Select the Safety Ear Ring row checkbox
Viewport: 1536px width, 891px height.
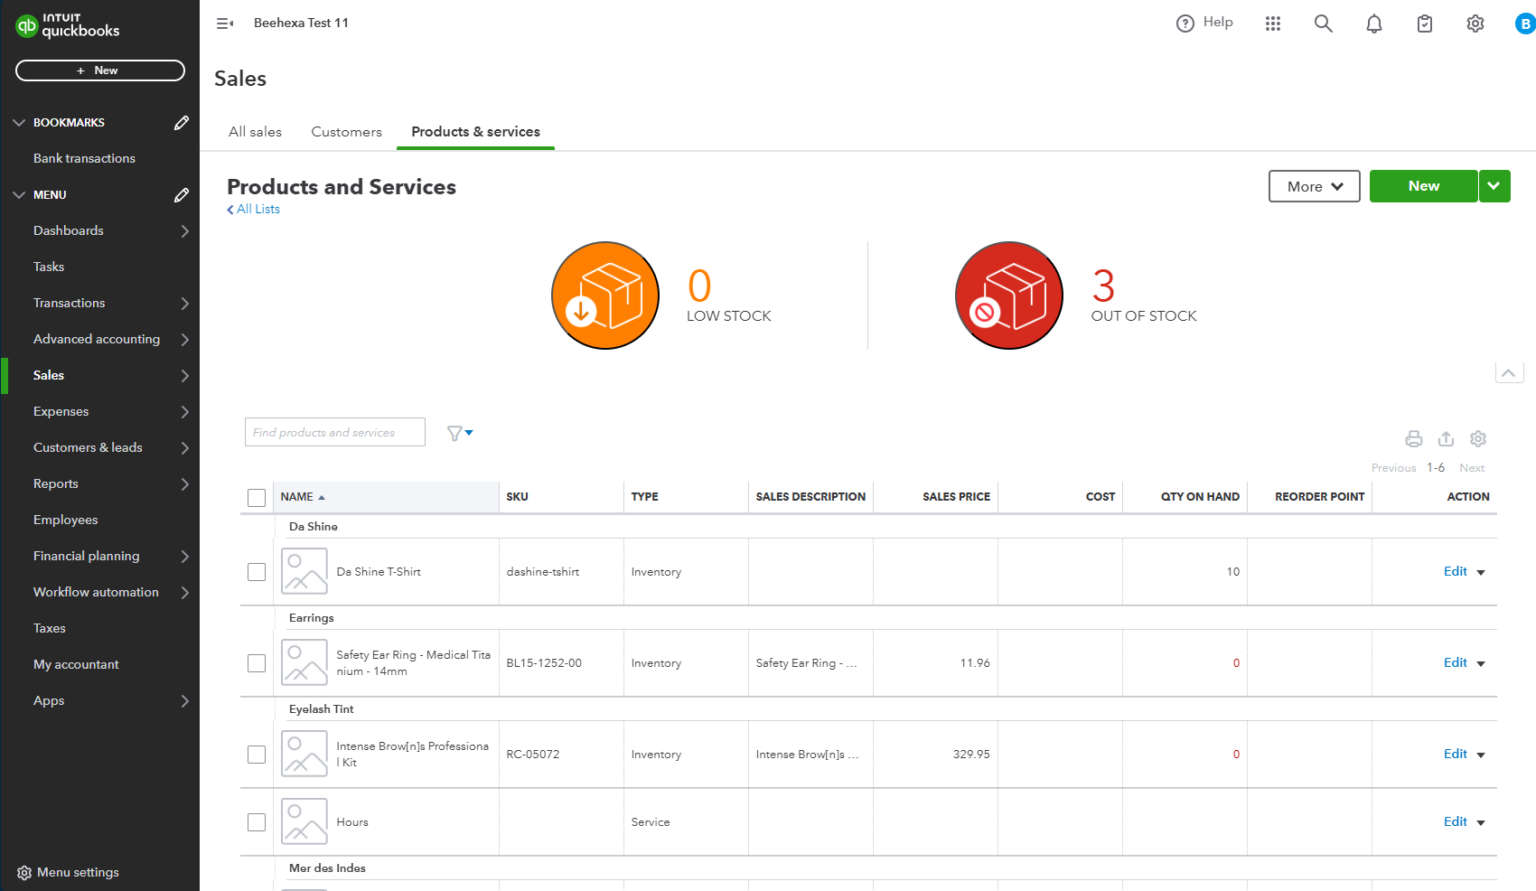[x=256, y=662]
